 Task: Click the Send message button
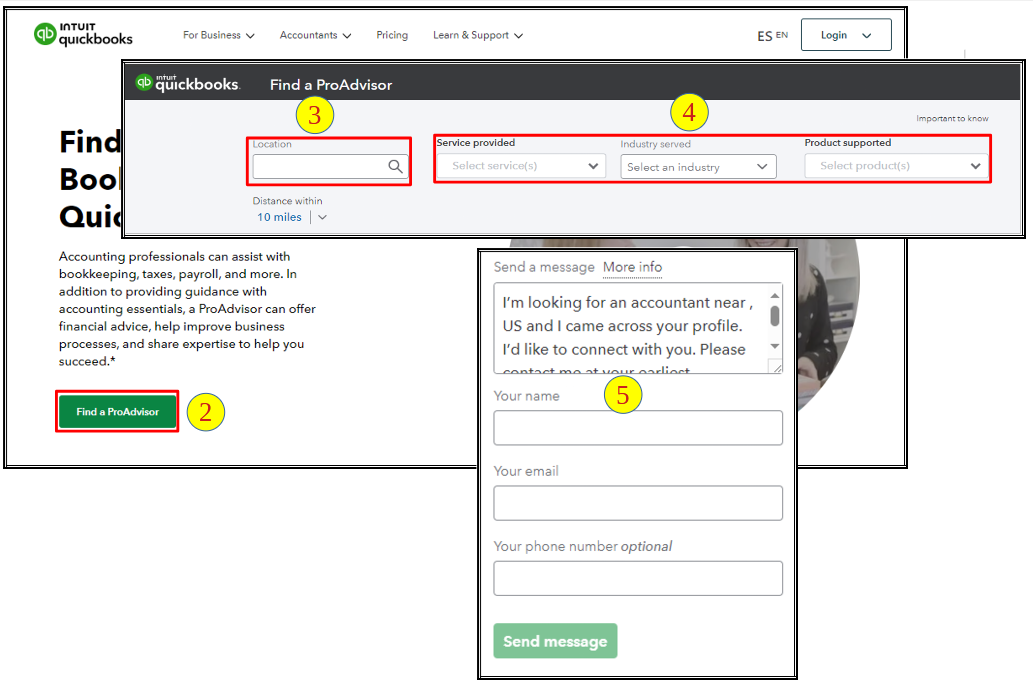point(555,641)
